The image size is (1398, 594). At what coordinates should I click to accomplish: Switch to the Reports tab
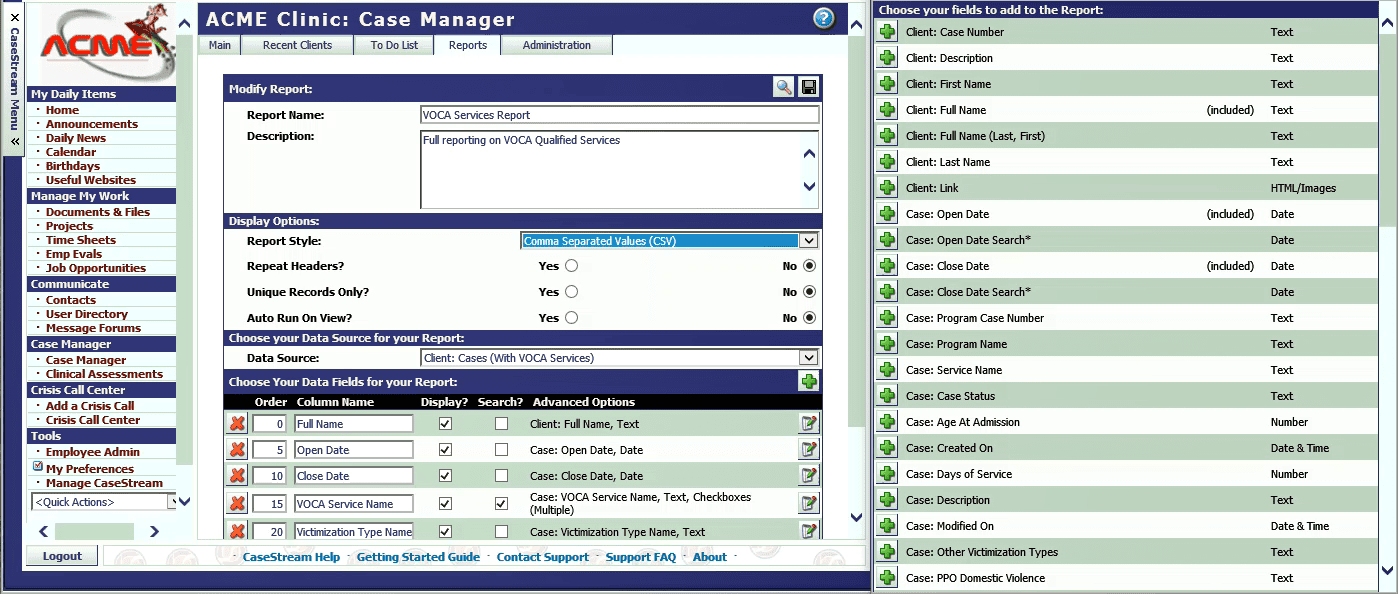[468, 45]
